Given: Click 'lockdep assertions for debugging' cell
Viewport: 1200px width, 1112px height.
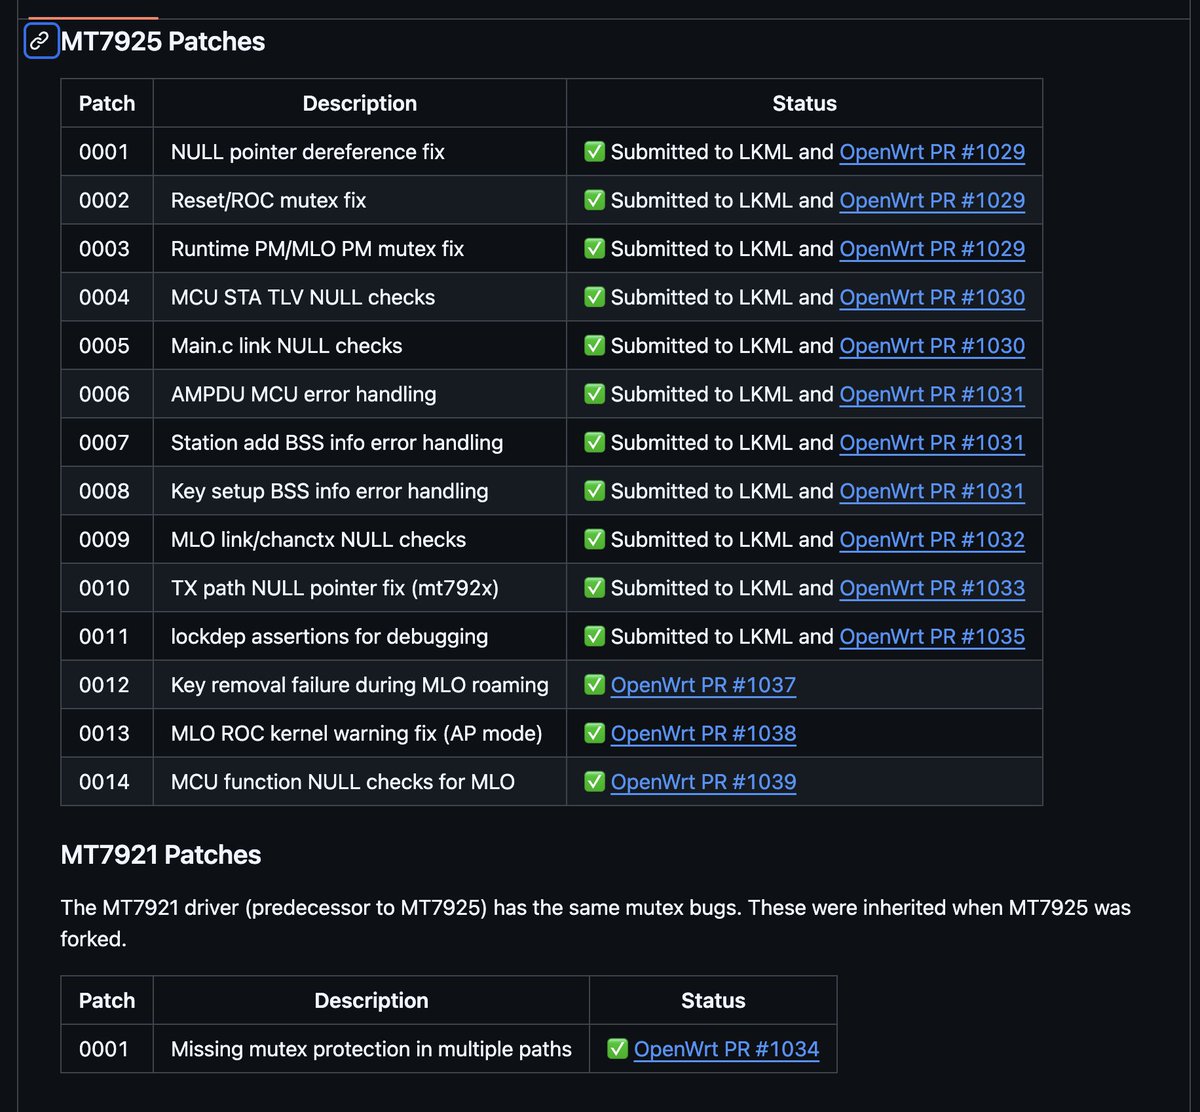Looking at the screenshot, I should point(360,636).
